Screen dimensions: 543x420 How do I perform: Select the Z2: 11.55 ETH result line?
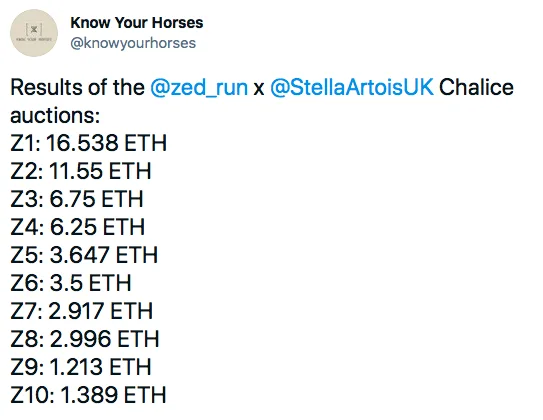[x=81, y=171]
